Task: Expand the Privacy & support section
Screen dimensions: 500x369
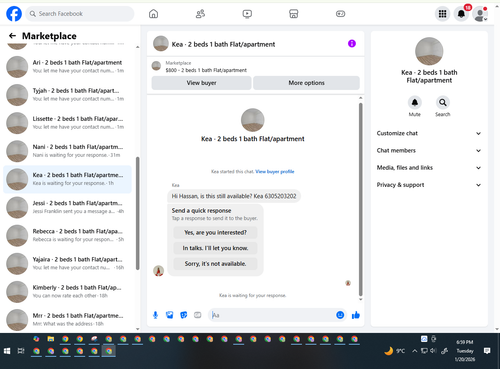Action: coord(429,185)
